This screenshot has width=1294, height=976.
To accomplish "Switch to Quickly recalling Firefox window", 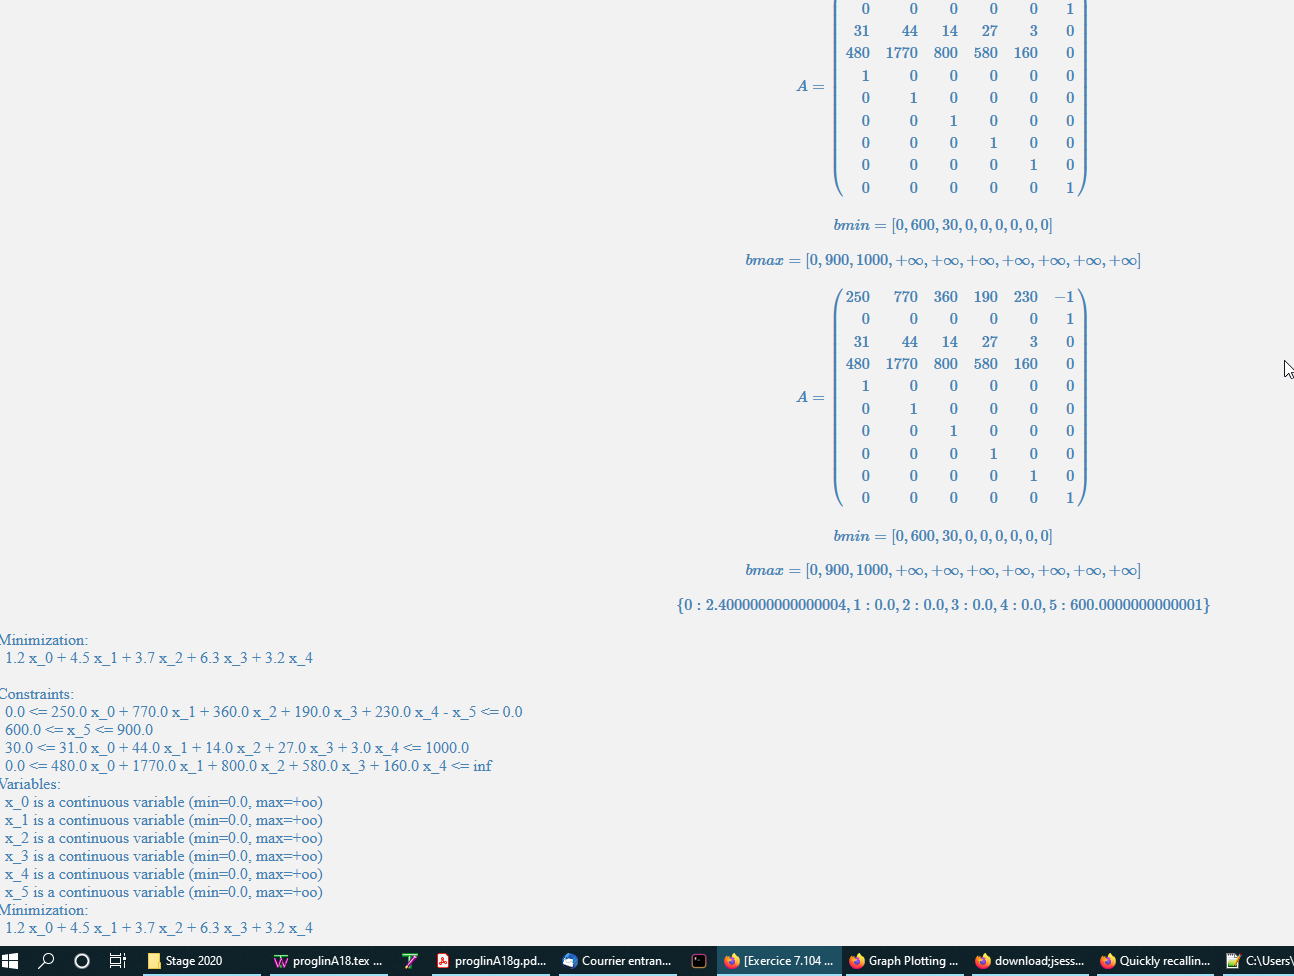I will pos(1155,961).
